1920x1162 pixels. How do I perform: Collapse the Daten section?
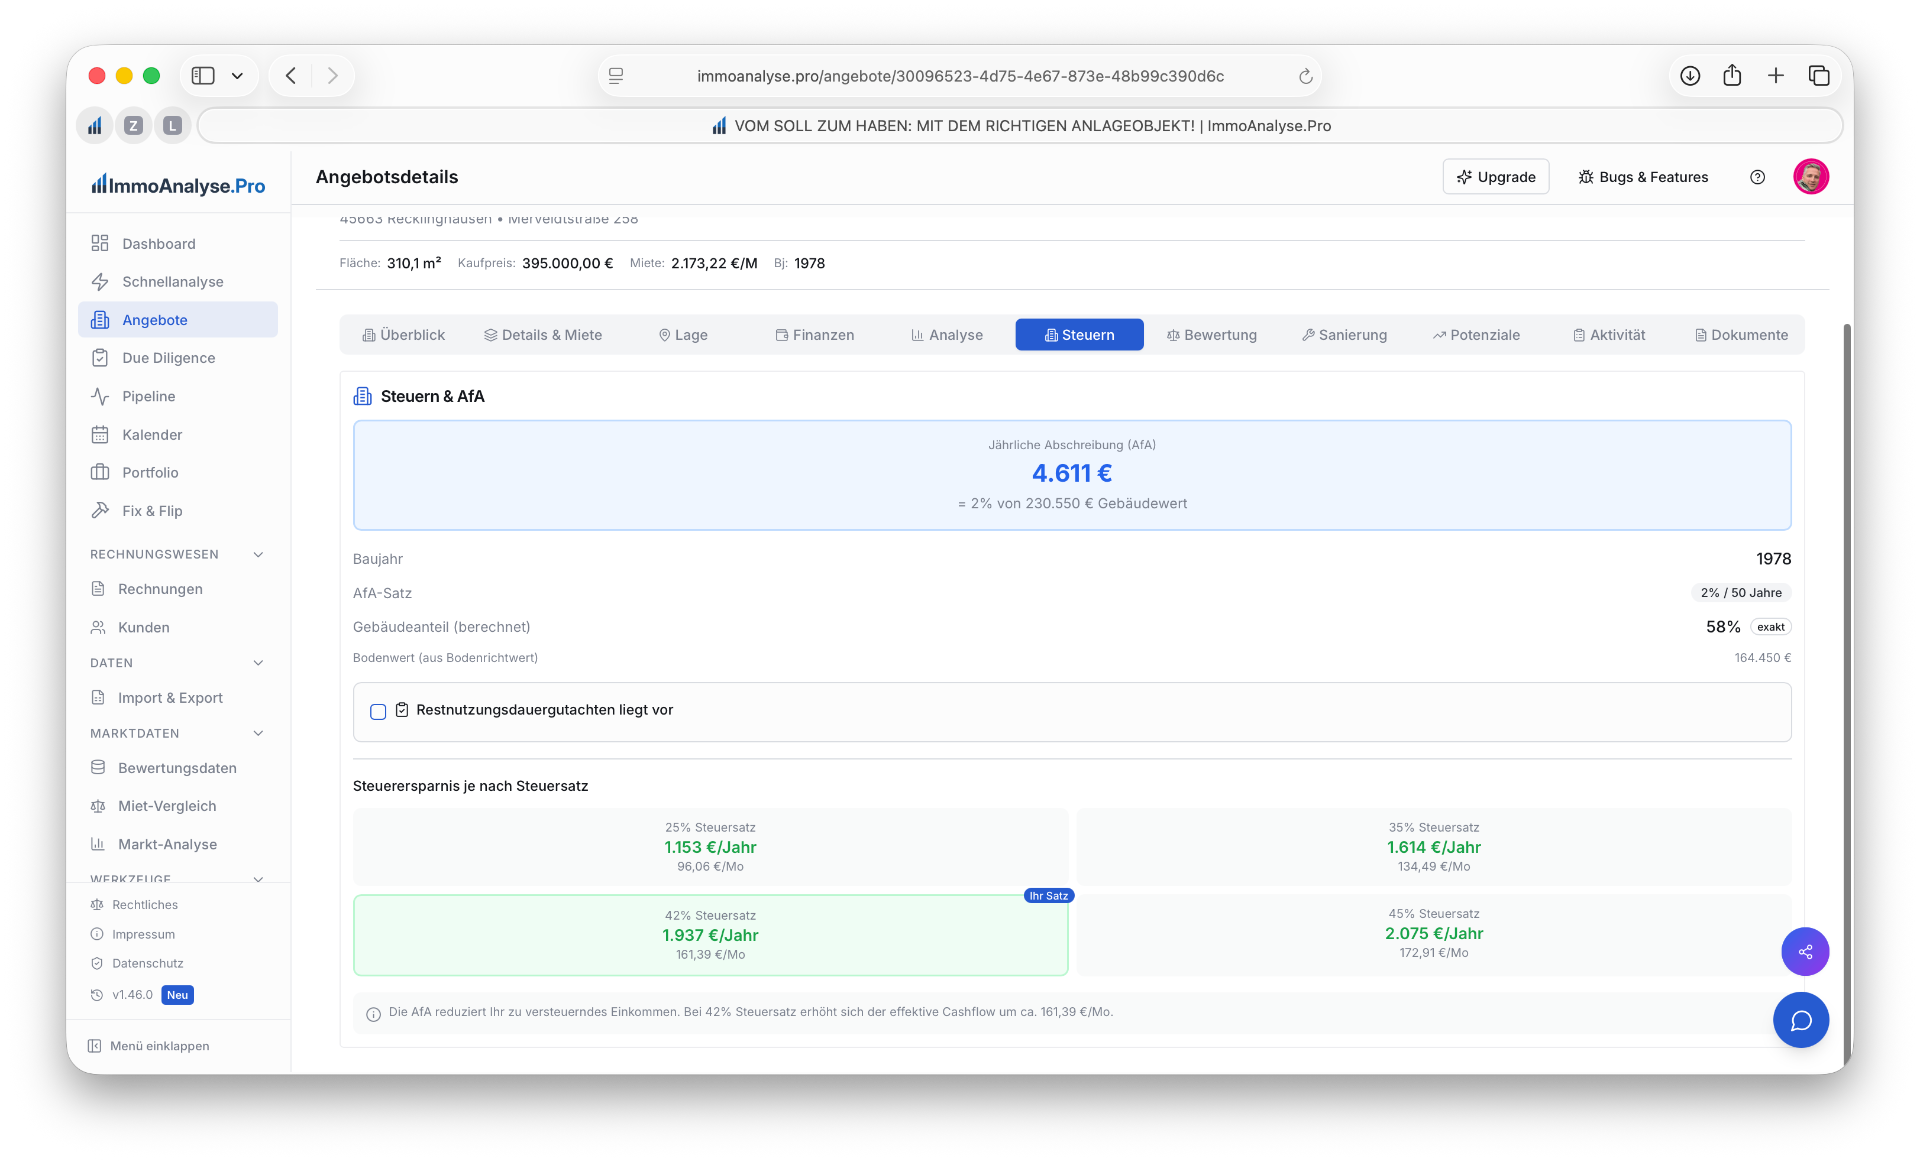tap(258, 663)
